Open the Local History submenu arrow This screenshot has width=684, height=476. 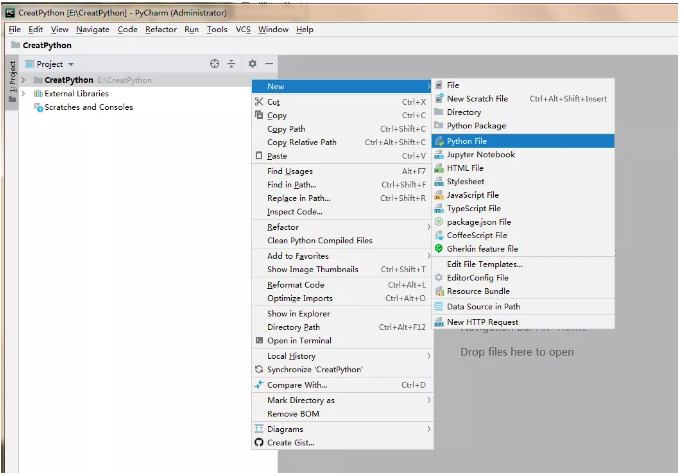point(428,356)
